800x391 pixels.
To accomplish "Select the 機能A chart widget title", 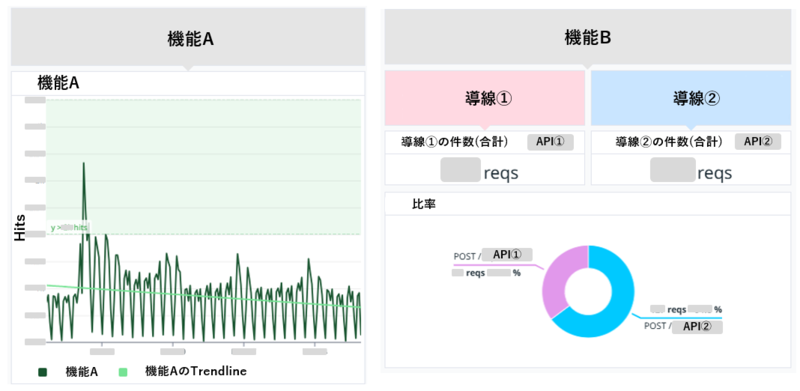I will pos(58,83).
